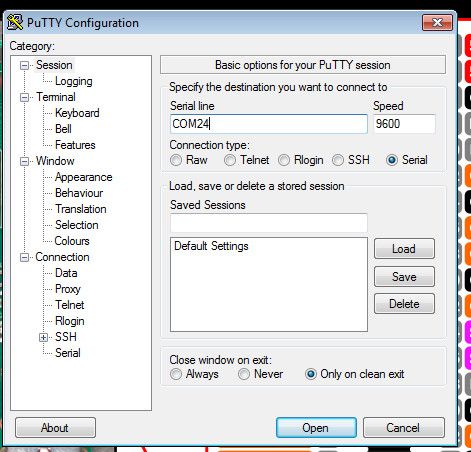Open the Terminal category

coord(56,97)
